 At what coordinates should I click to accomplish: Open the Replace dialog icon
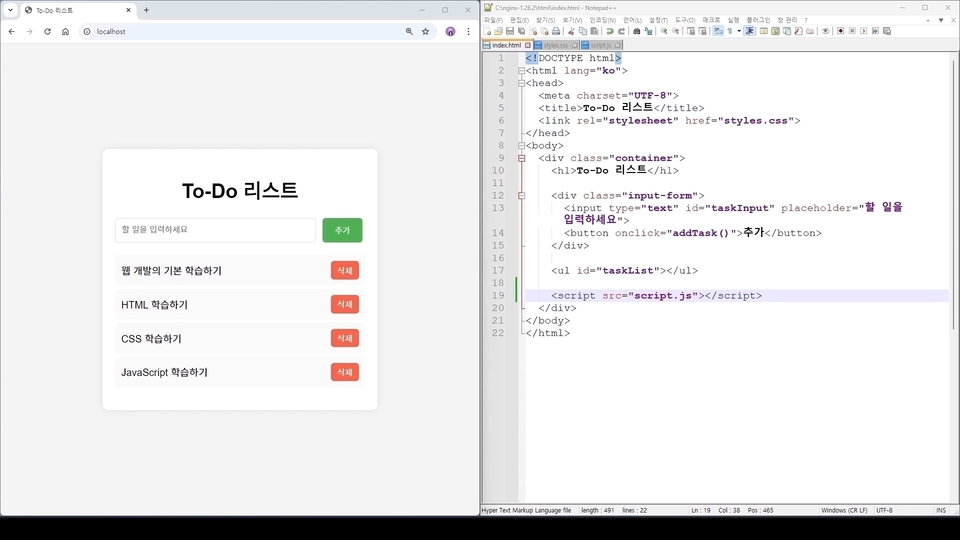click(648, 31)
